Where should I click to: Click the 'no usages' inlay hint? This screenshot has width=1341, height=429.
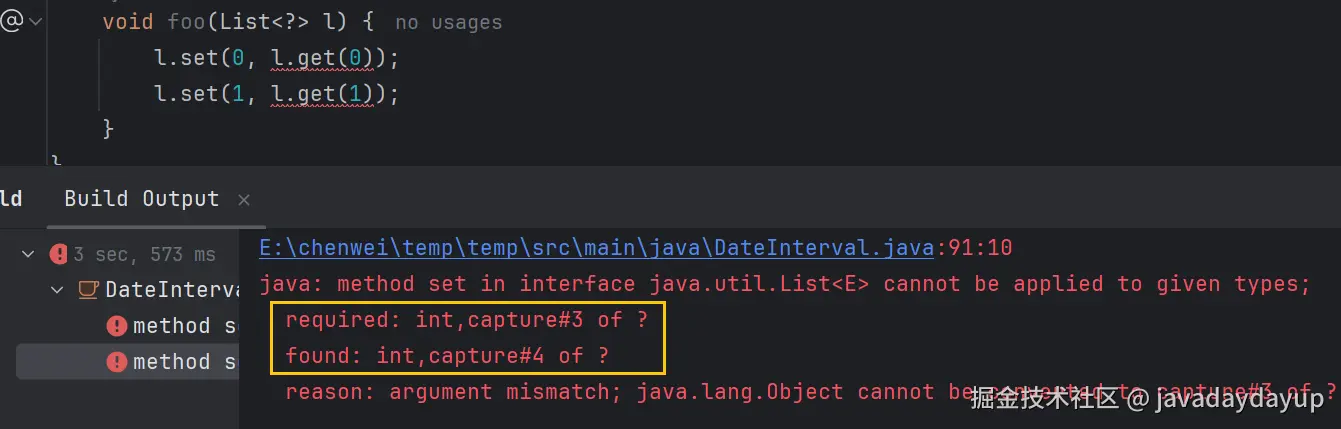tap(448, 22)
